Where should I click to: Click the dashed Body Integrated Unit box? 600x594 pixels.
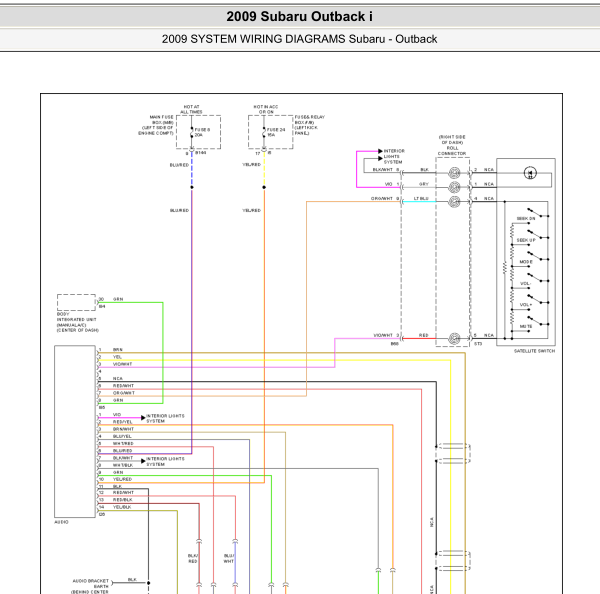click(76, 302)
